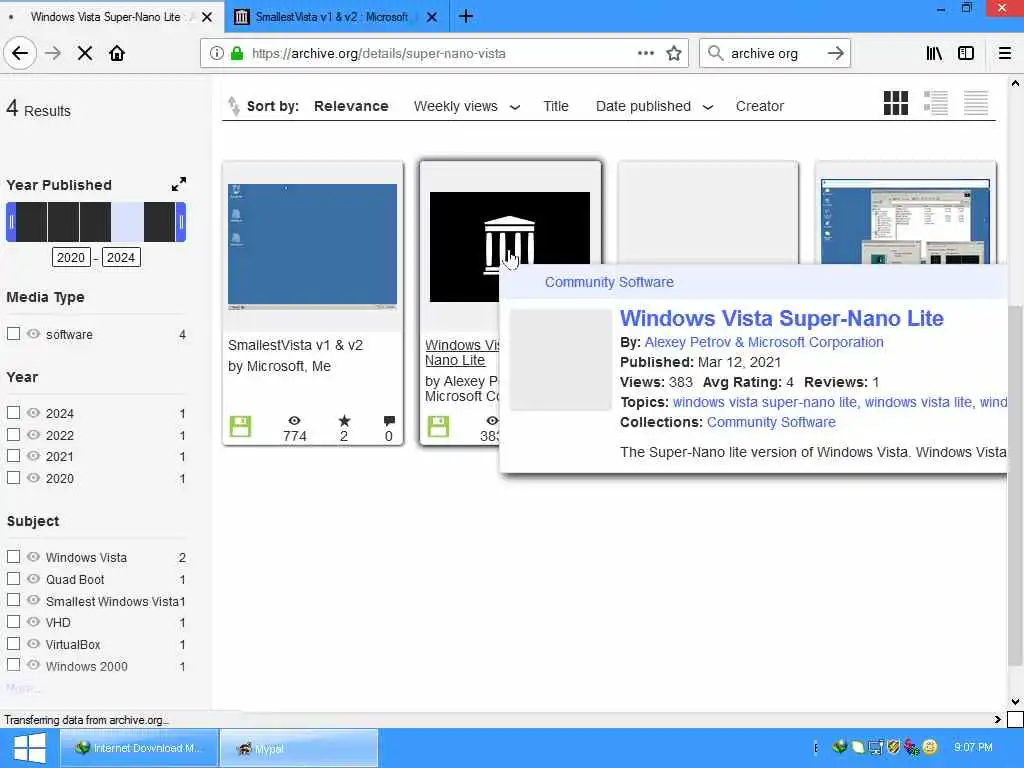Click reviews comment icon on SmallestVista card
This screenshot has width=1024, height=768.
coord(389,421)
